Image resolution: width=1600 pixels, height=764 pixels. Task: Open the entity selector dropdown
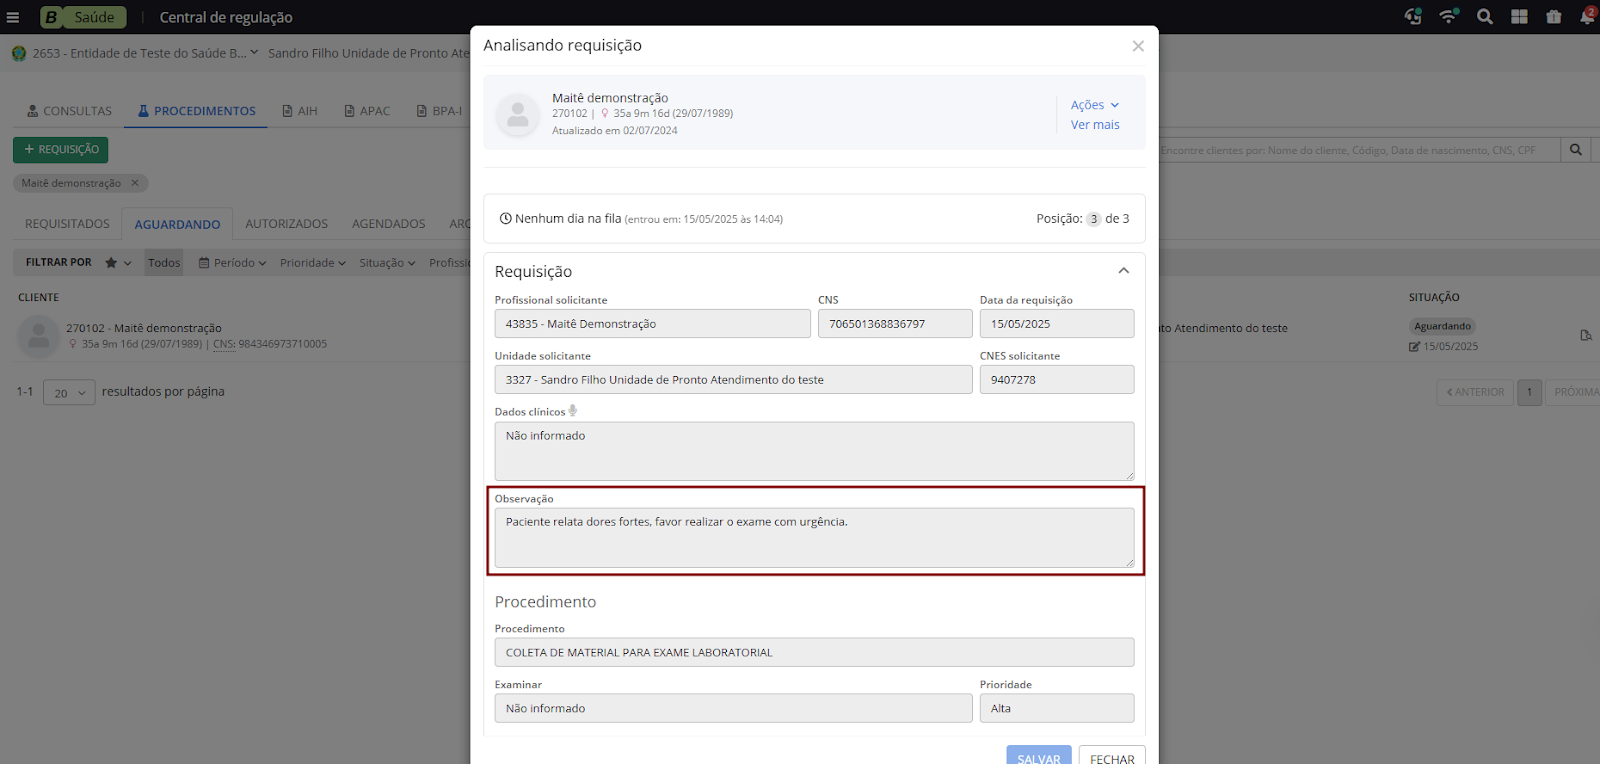[146, 53]
